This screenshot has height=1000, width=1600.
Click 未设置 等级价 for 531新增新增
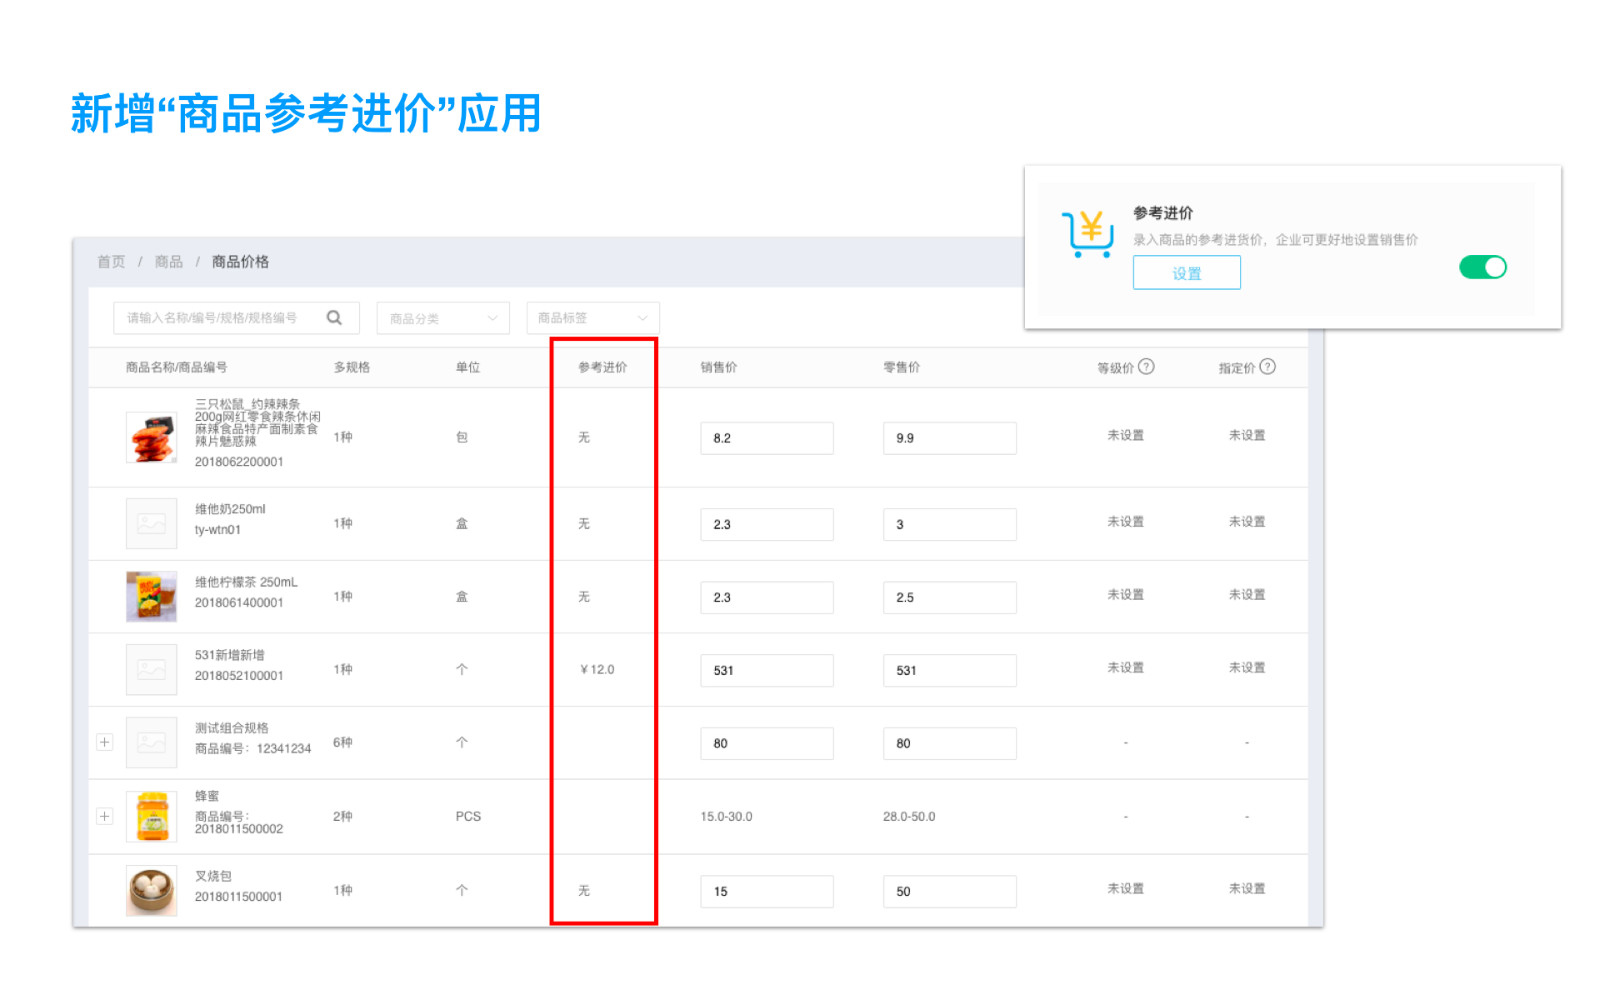point(1125,668)
